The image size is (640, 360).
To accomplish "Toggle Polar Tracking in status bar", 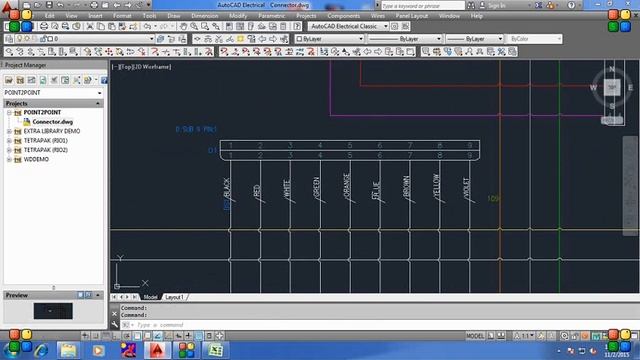I will point(127,336).
